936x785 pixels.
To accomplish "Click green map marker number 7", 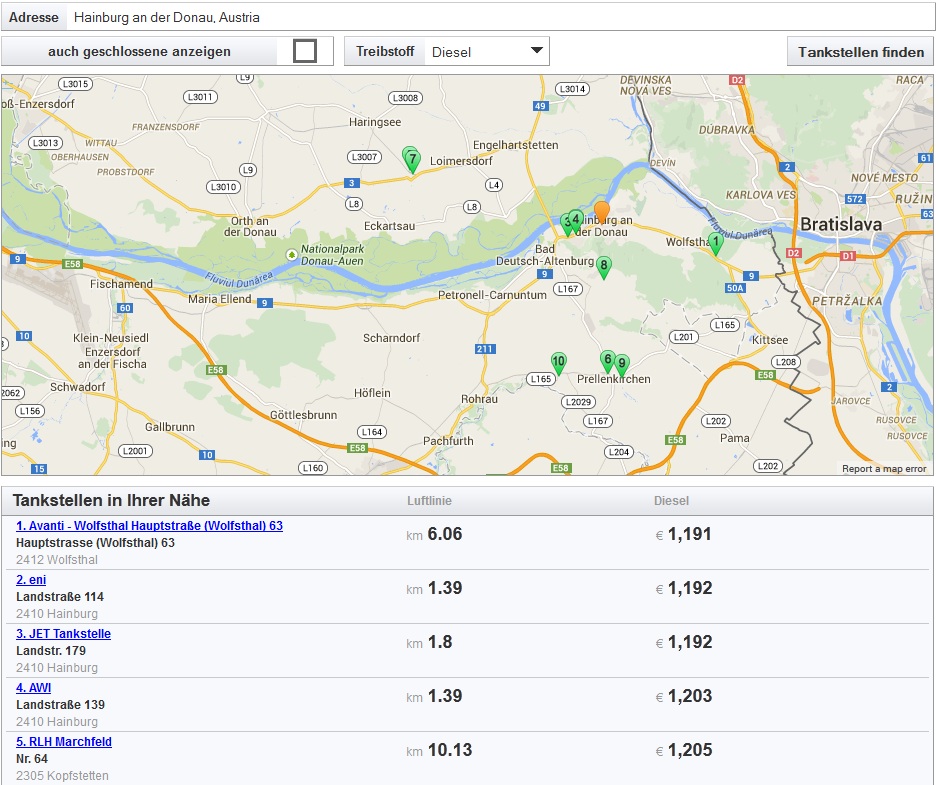I will point(412,159).
